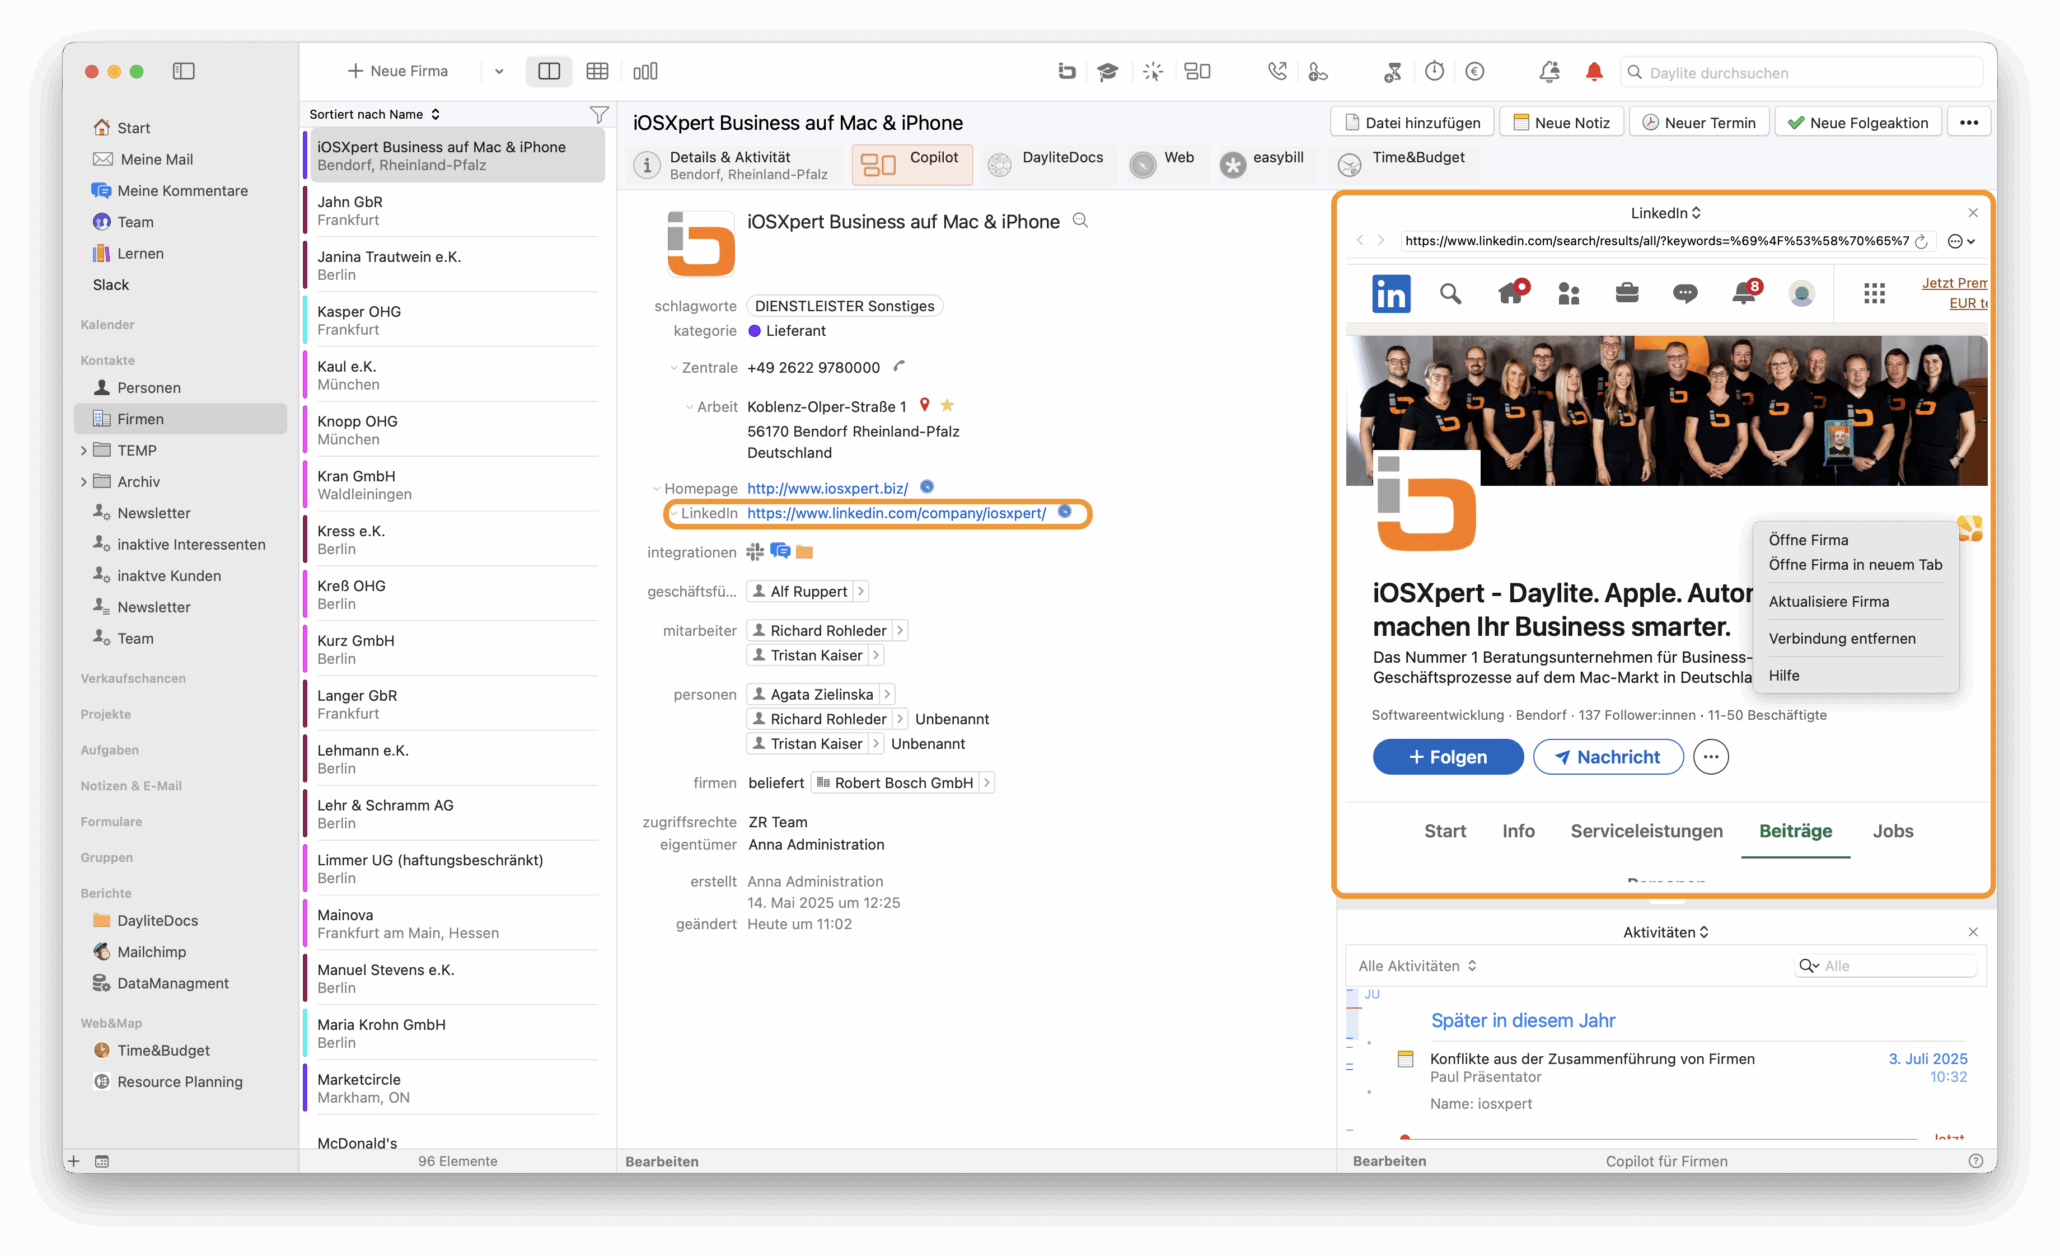Collapse the Zentrale phone chevron
The image size is (2060, 1256).
[674, 368]
